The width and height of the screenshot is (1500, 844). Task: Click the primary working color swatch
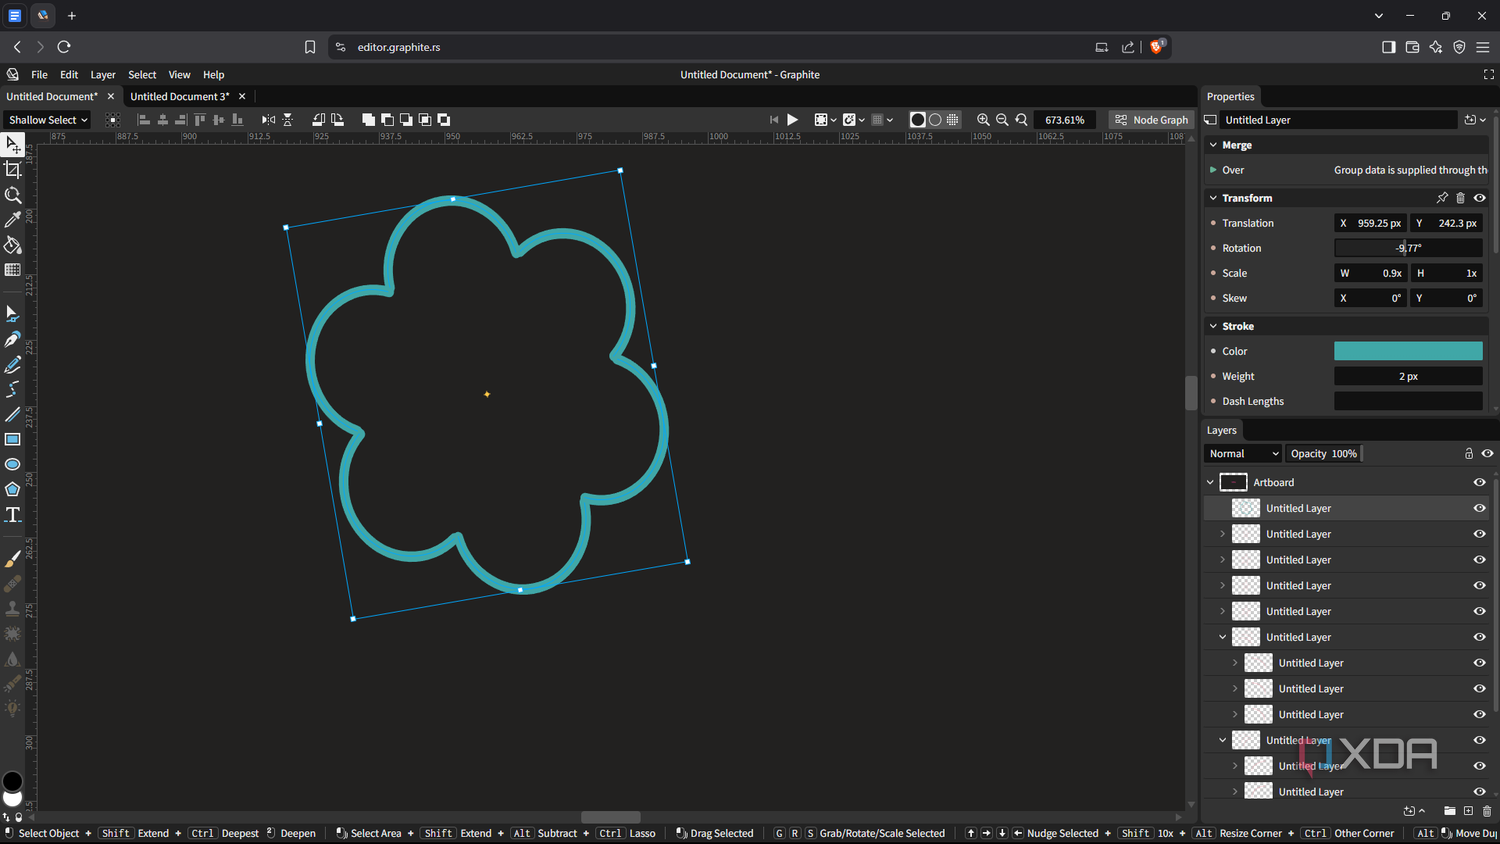(x=12, y=781)
